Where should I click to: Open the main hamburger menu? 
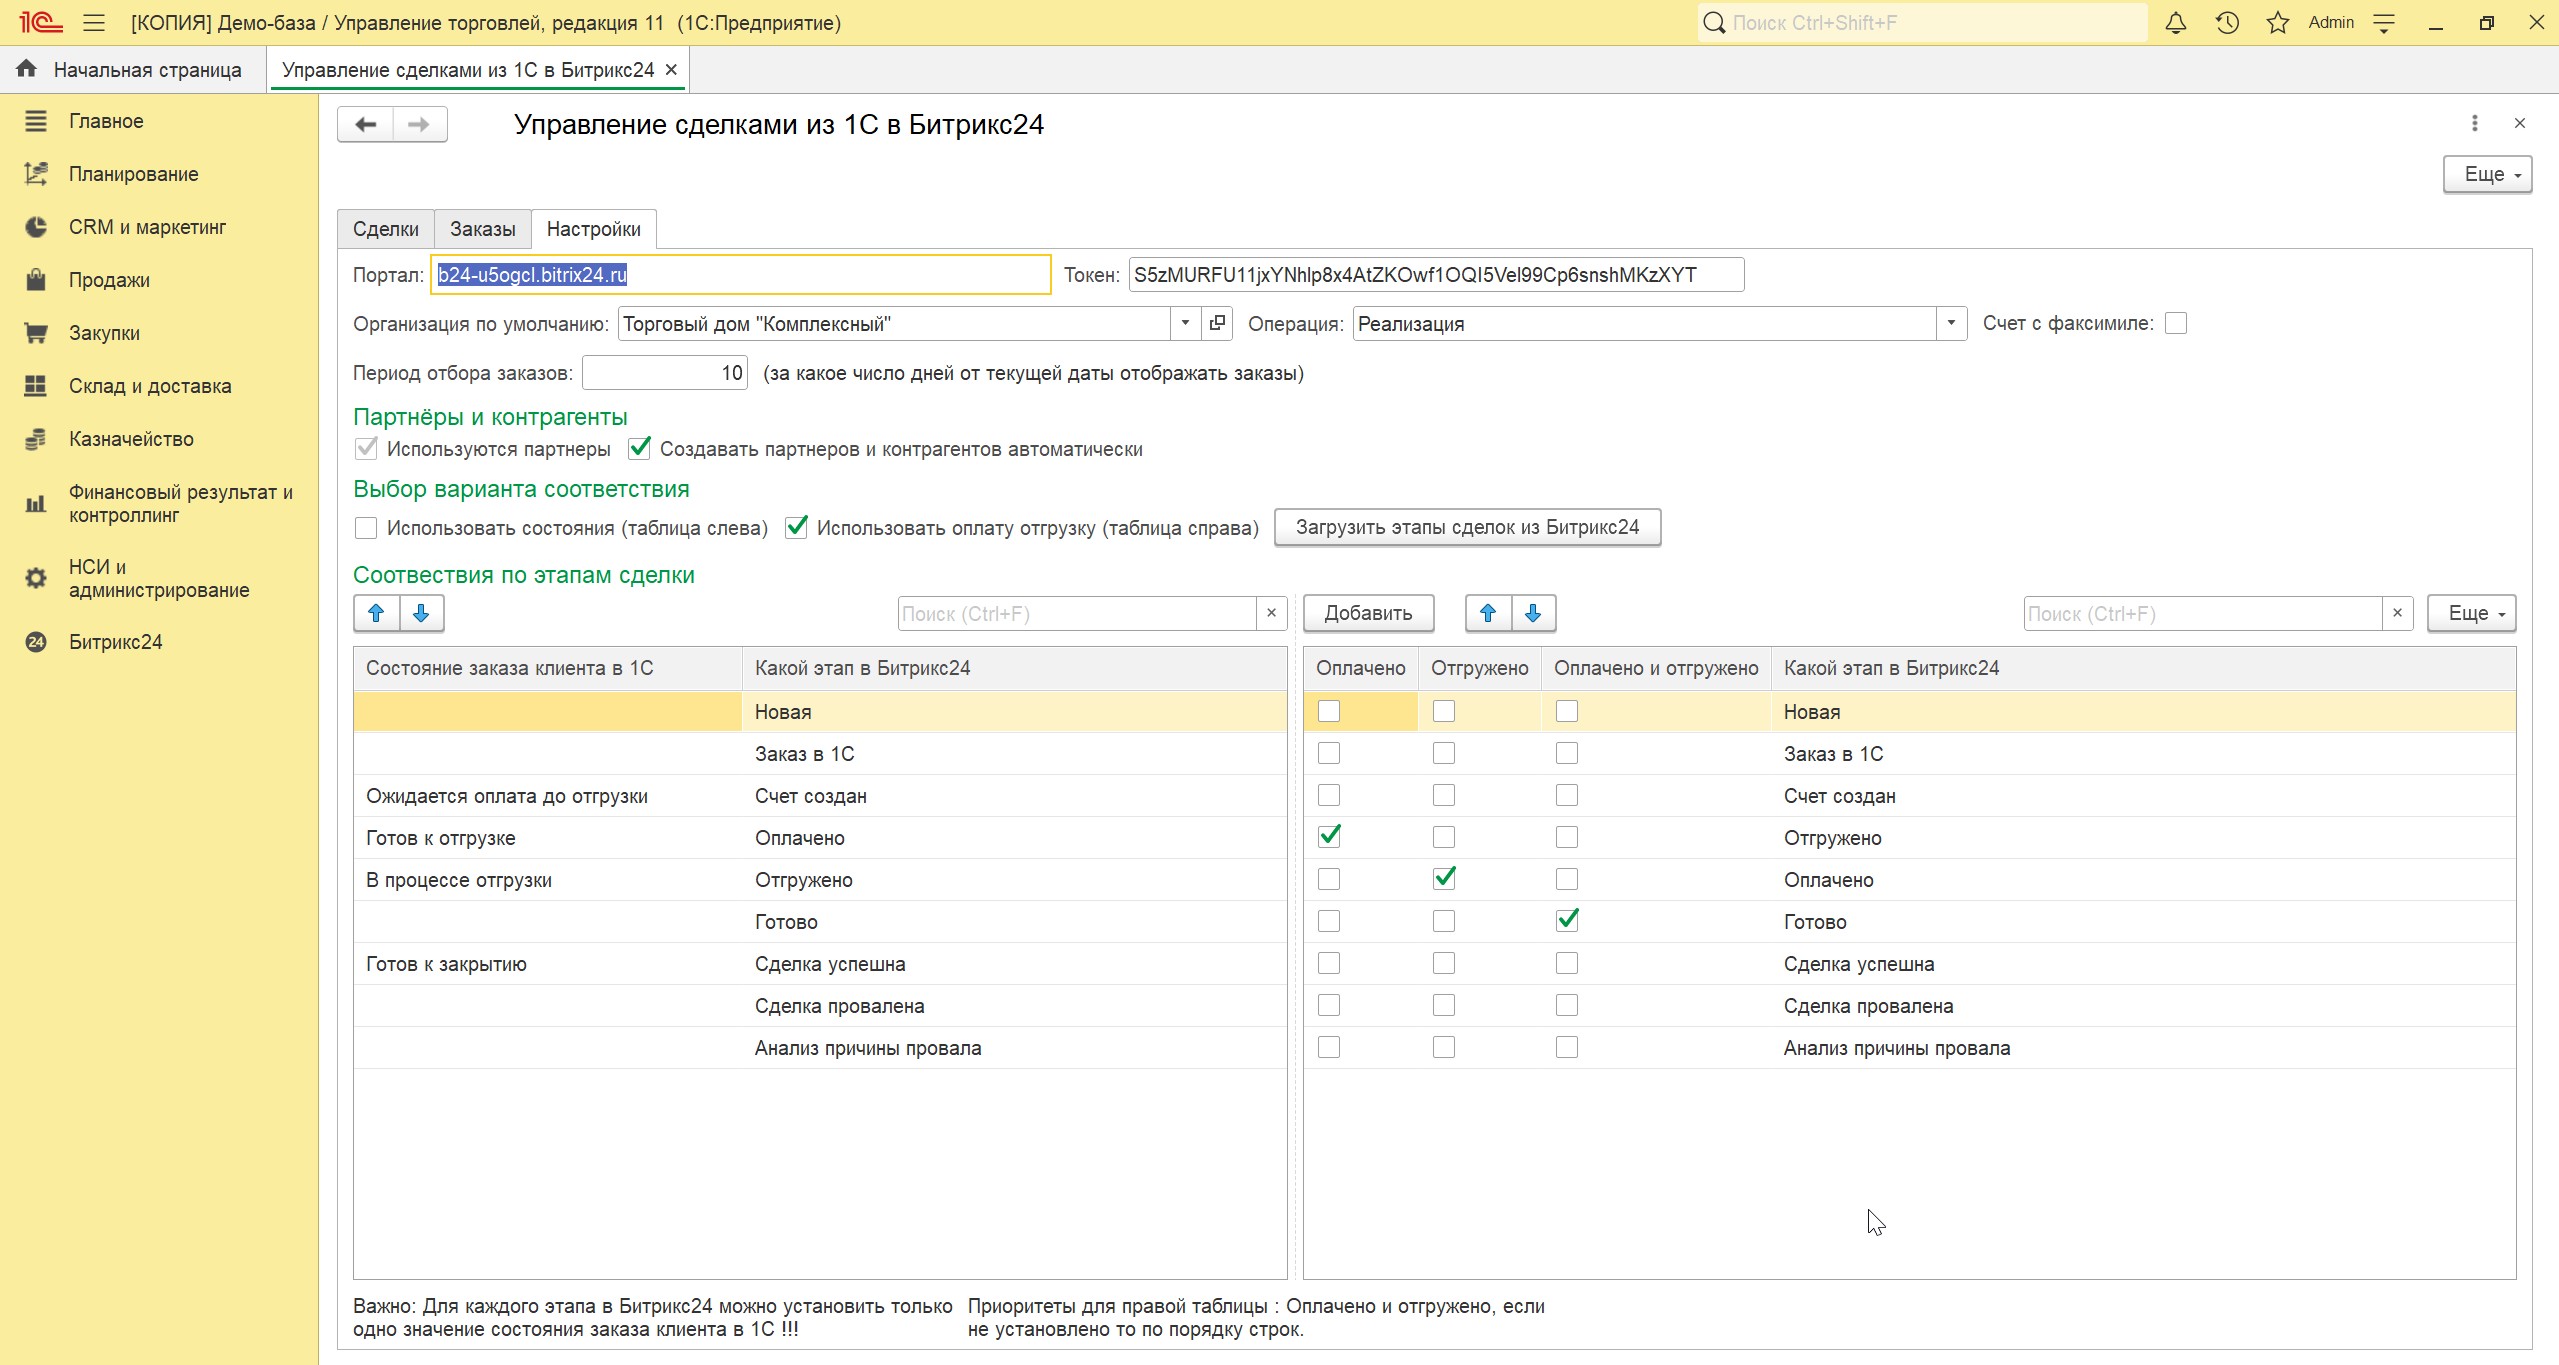coord(94,23)
